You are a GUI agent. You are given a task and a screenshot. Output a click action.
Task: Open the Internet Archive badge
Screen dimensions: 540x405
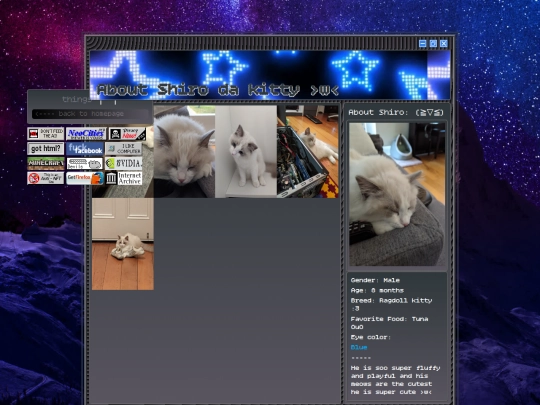click(x=124, y=178)
